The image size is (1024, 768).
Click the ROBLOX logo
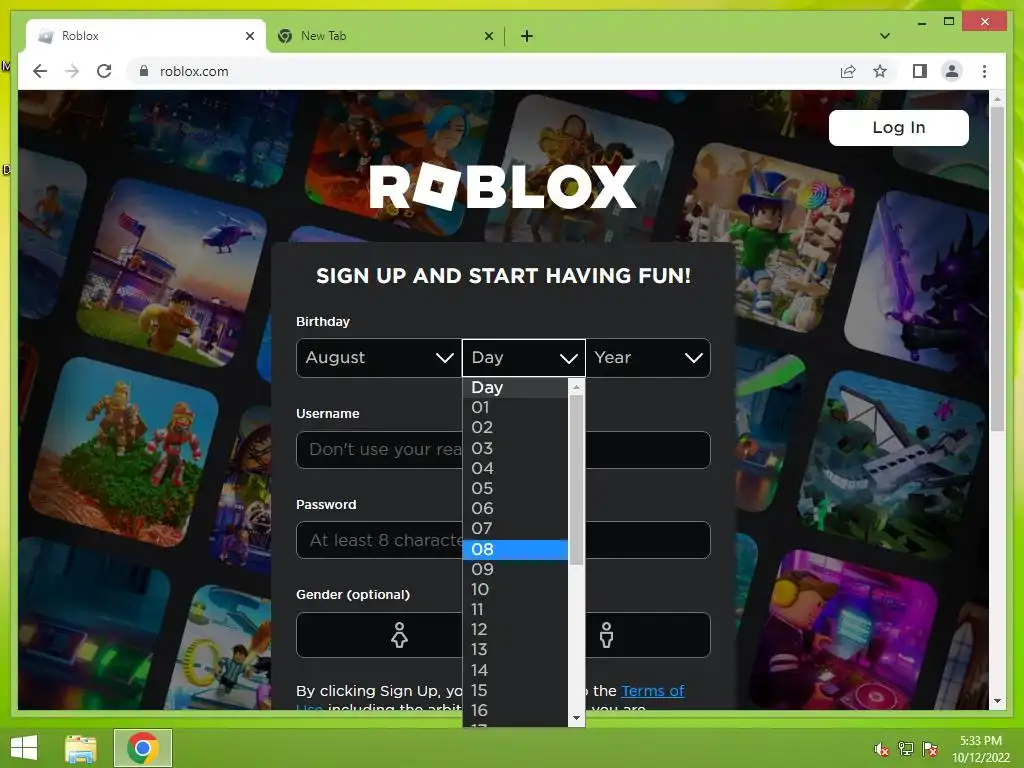(x=502, y=187)
